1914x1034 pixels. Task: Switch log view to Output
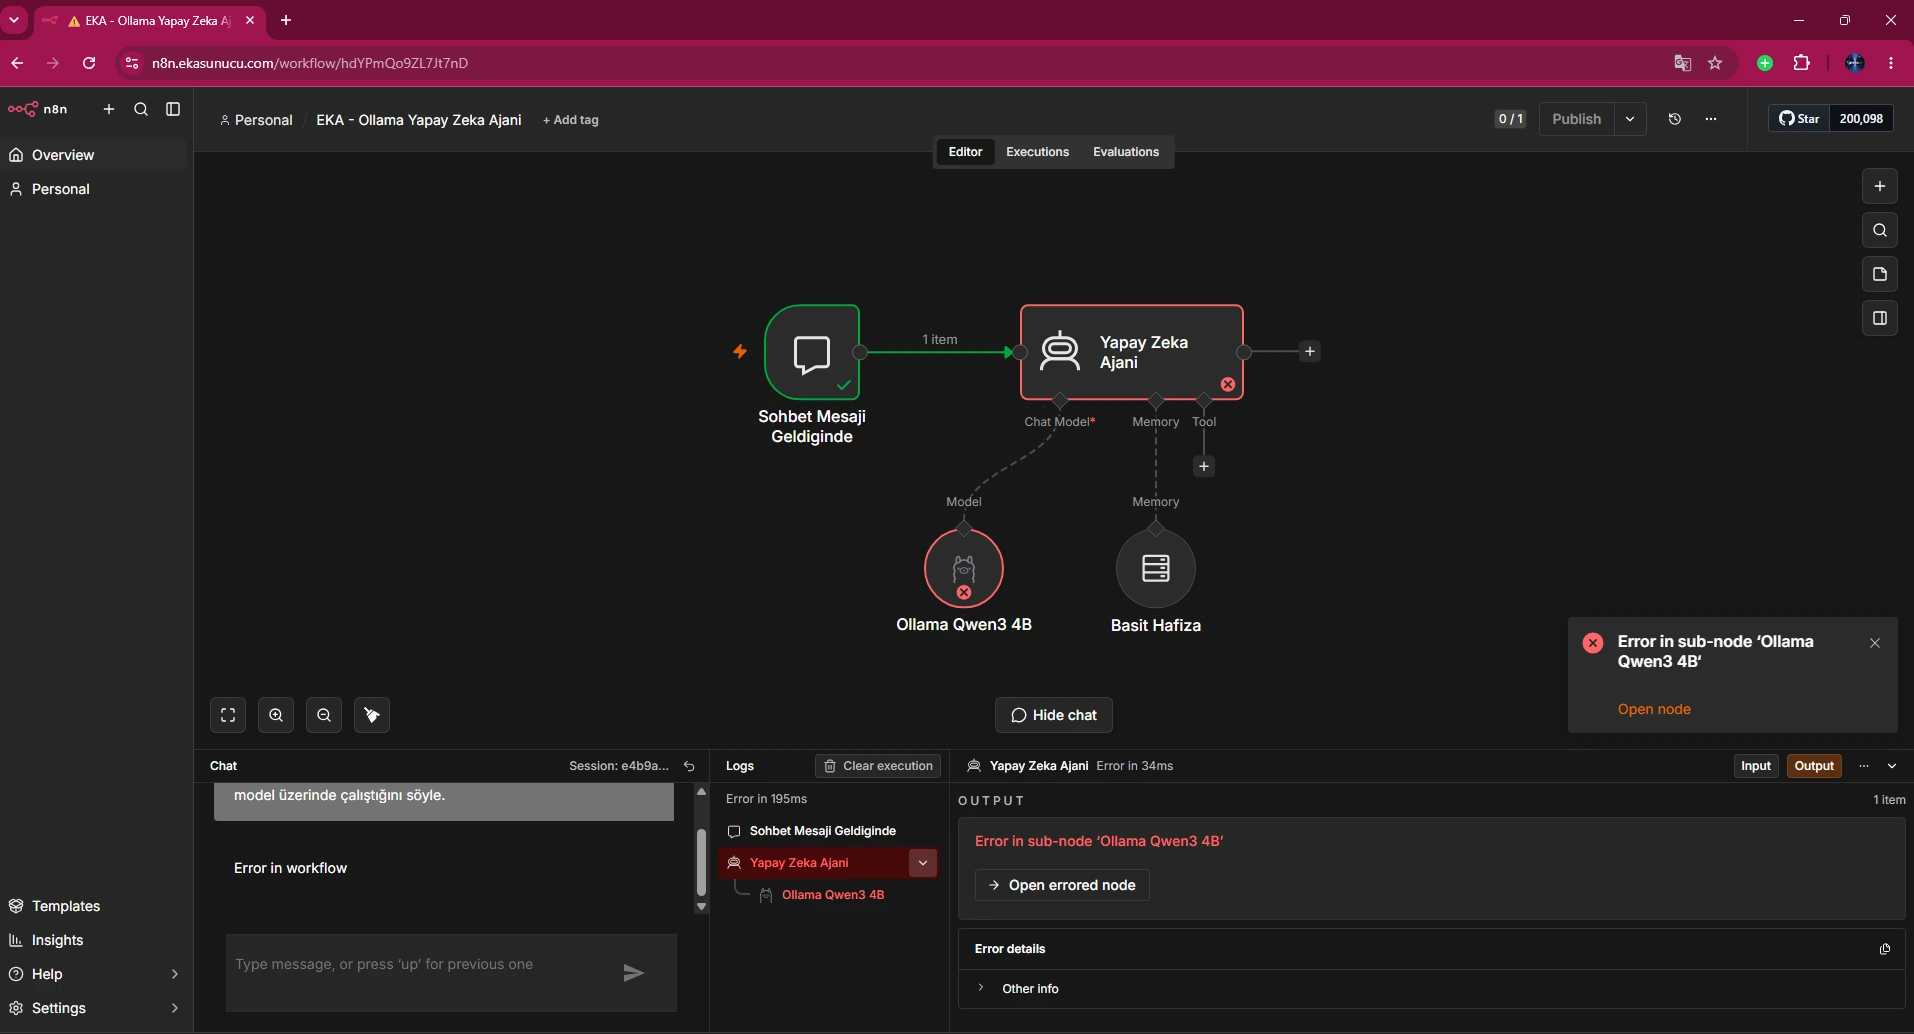(x=1814, y=766)
